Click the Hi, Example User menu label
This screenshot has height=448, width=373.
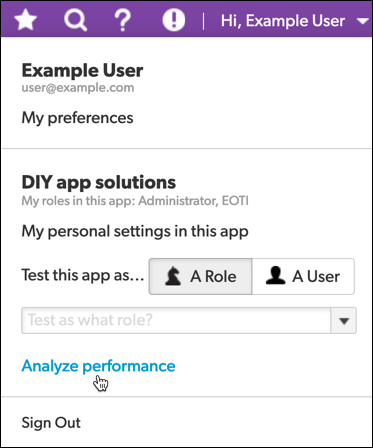pyautogui.click(x=283, y=21)
